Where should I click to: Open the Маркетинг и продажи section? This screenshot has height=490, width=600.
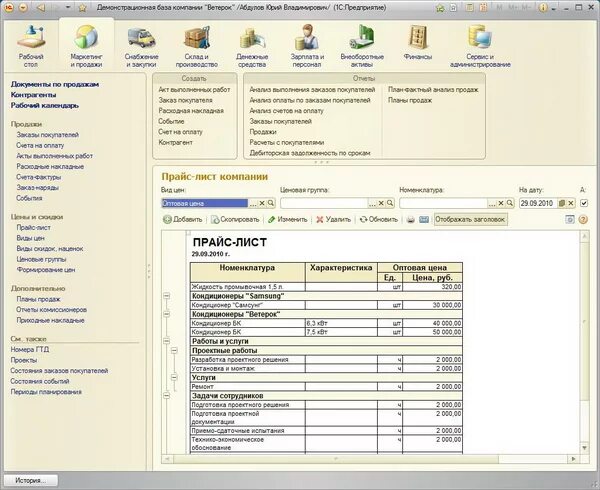pos(86,46)
